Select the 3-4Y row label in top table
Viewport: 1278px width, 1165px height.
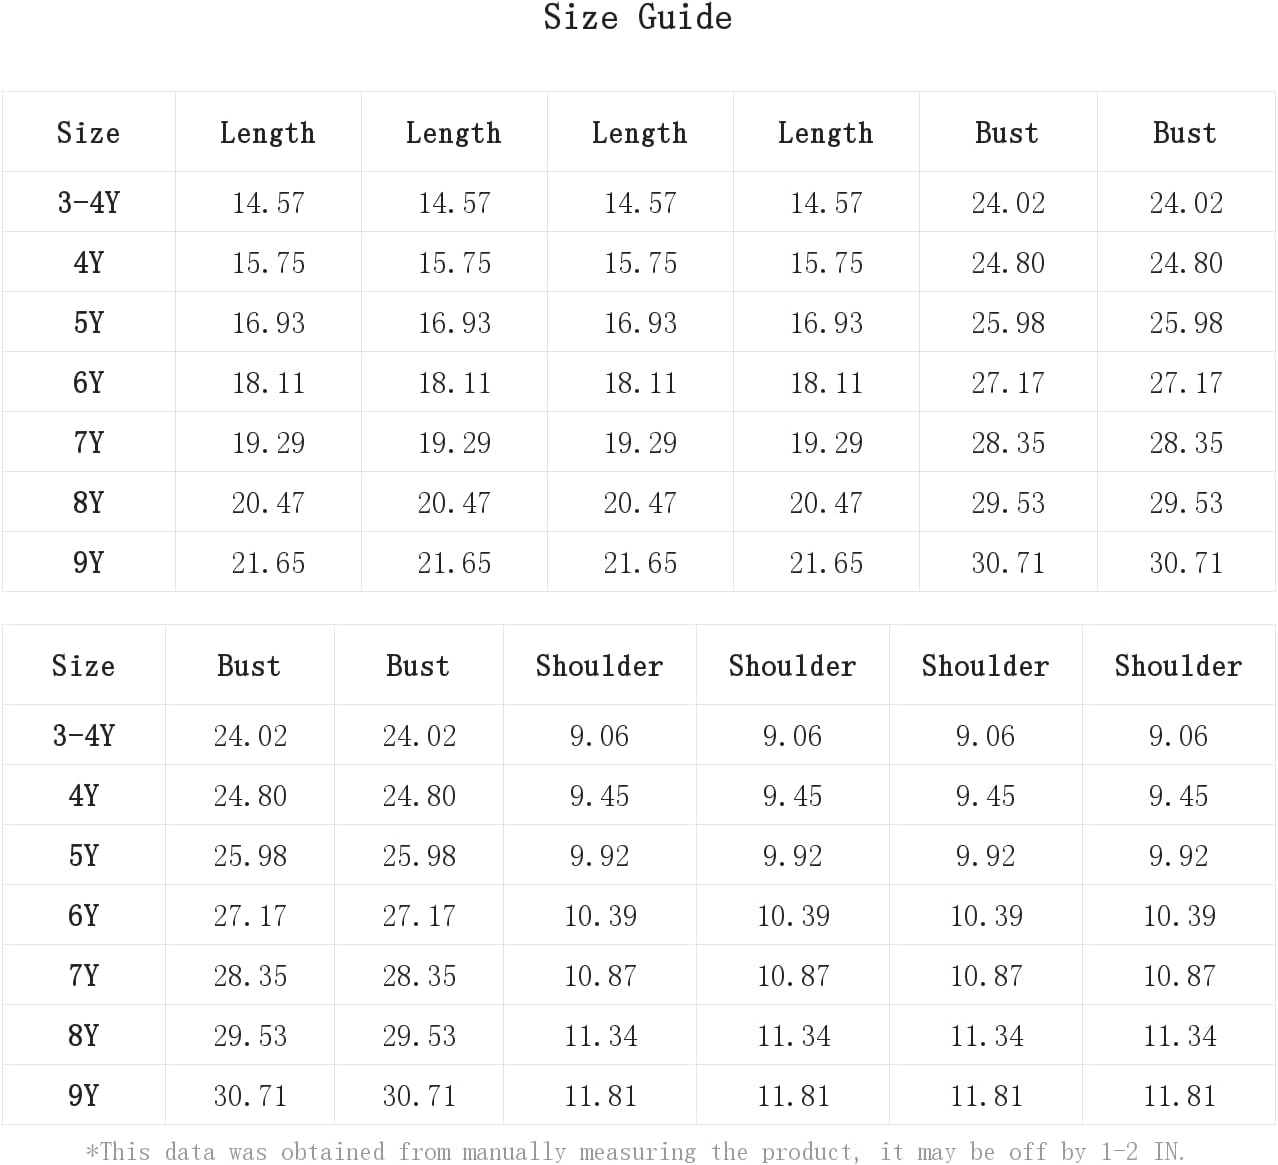point(89,203)
